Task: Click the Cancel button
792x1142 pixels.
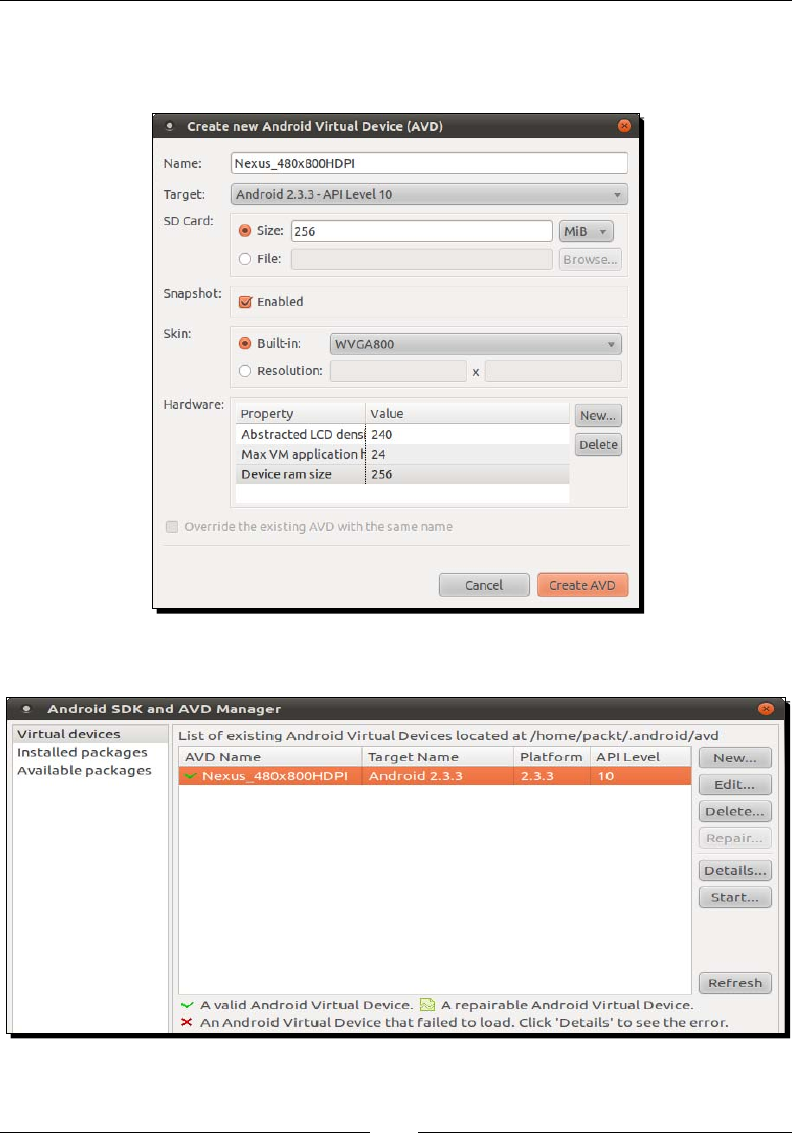Action: tap(484, 585)
